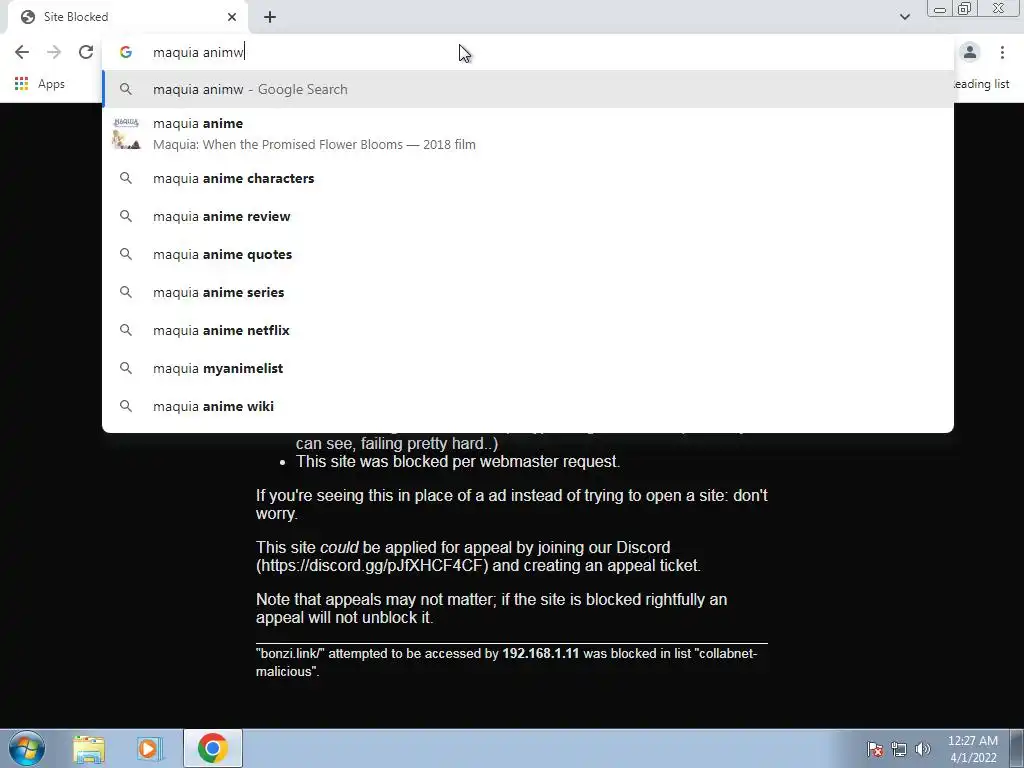The width and height of the screenshot is (1024, 768).
Task: Click inside the address bar text field
Action: point(528,52)
